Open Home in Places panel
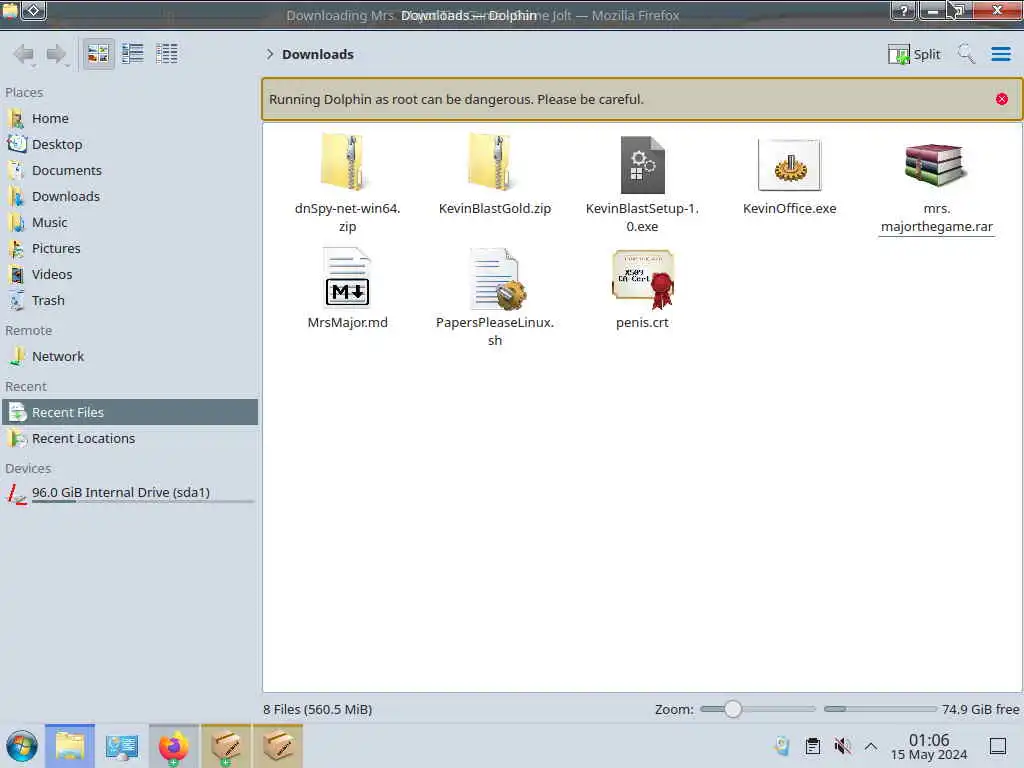Image resolution: width=1024 pixels, height=768 pixels. [129, 118]
